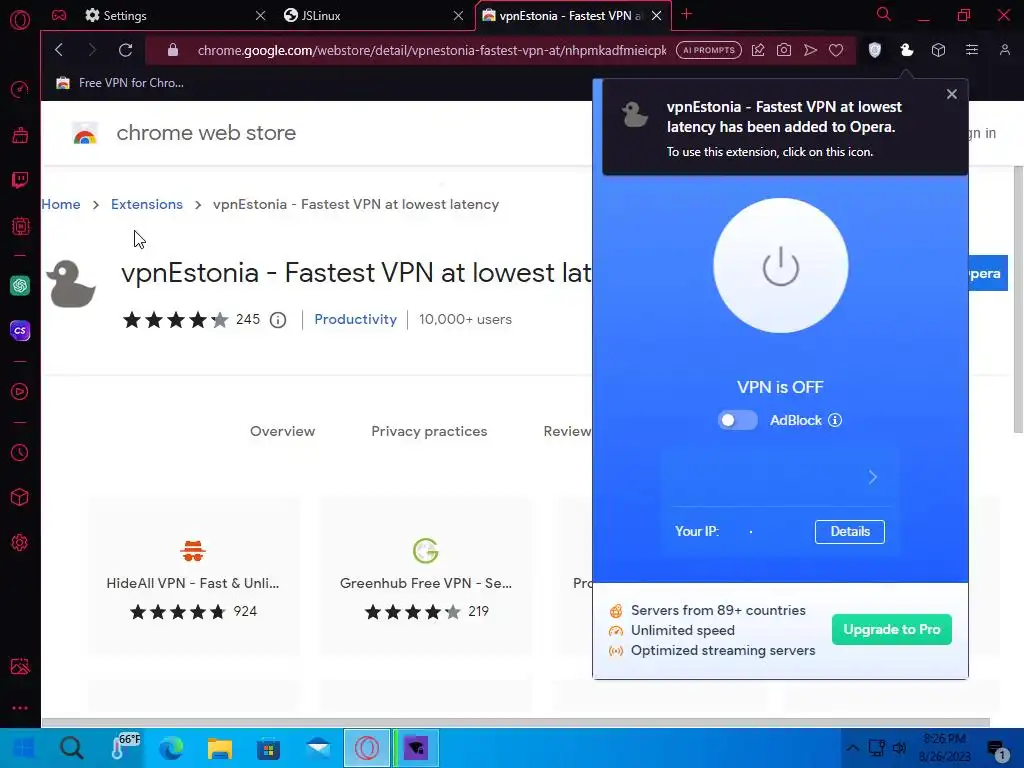This screenshot has width=1024, height=768.
Task: Bookmark page with heart icon
Action: (x=836, y=50)
